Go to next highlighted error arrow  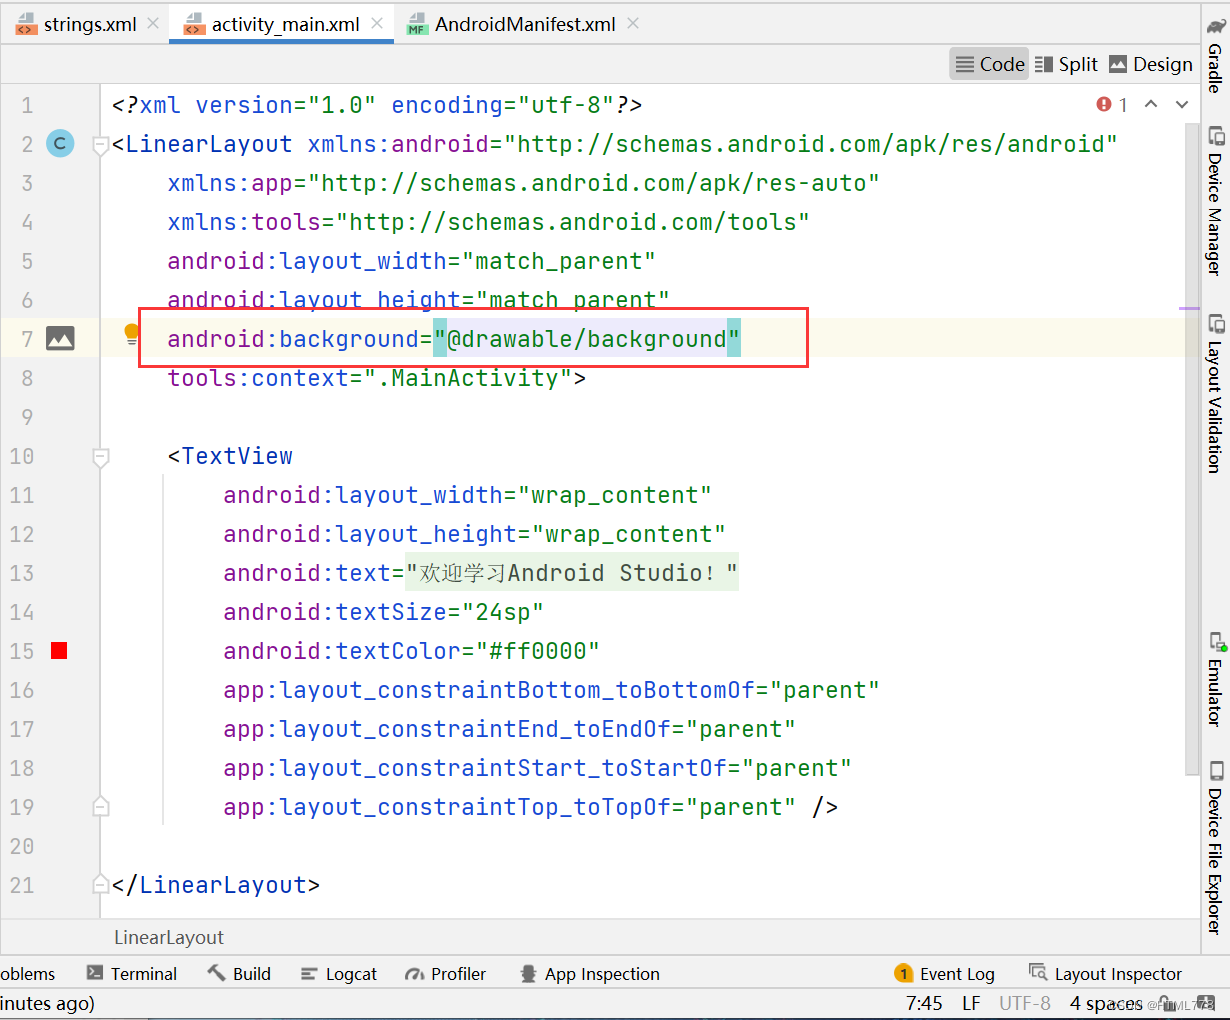pos(1182,104)
